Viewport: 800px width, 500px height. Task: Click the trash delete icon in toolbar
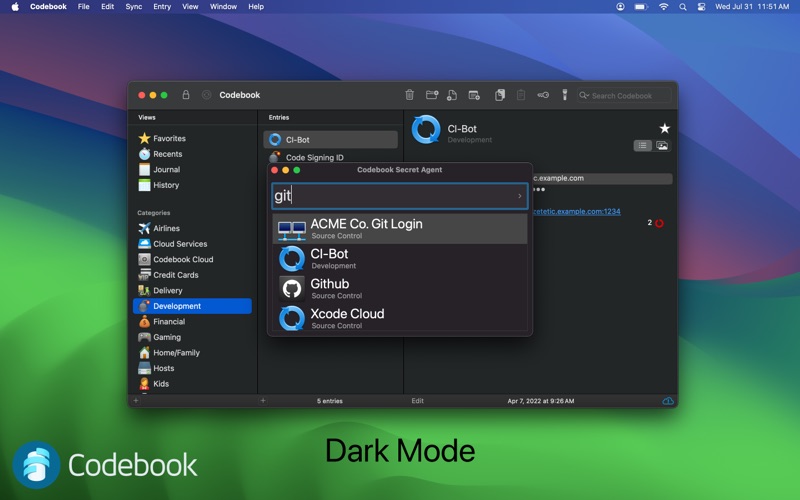(x=409, y=95)
